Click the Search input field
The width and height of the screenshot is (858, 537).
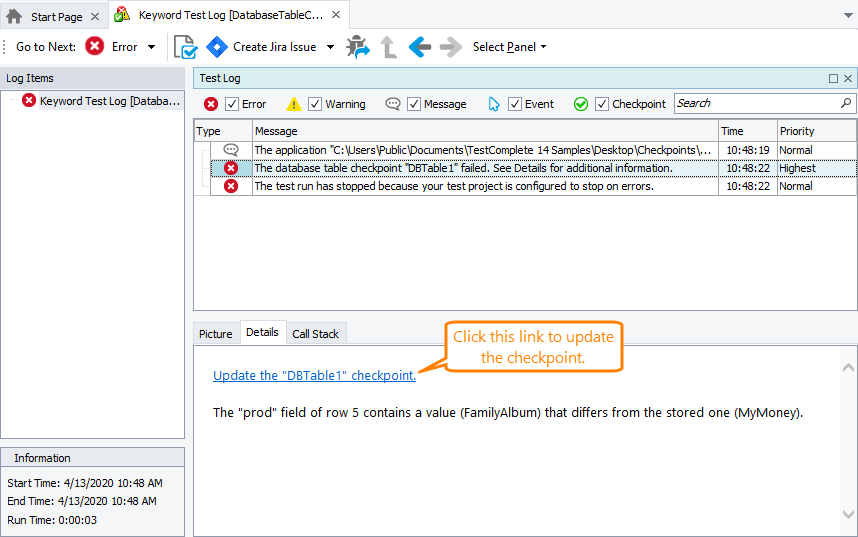pos(756,103)
